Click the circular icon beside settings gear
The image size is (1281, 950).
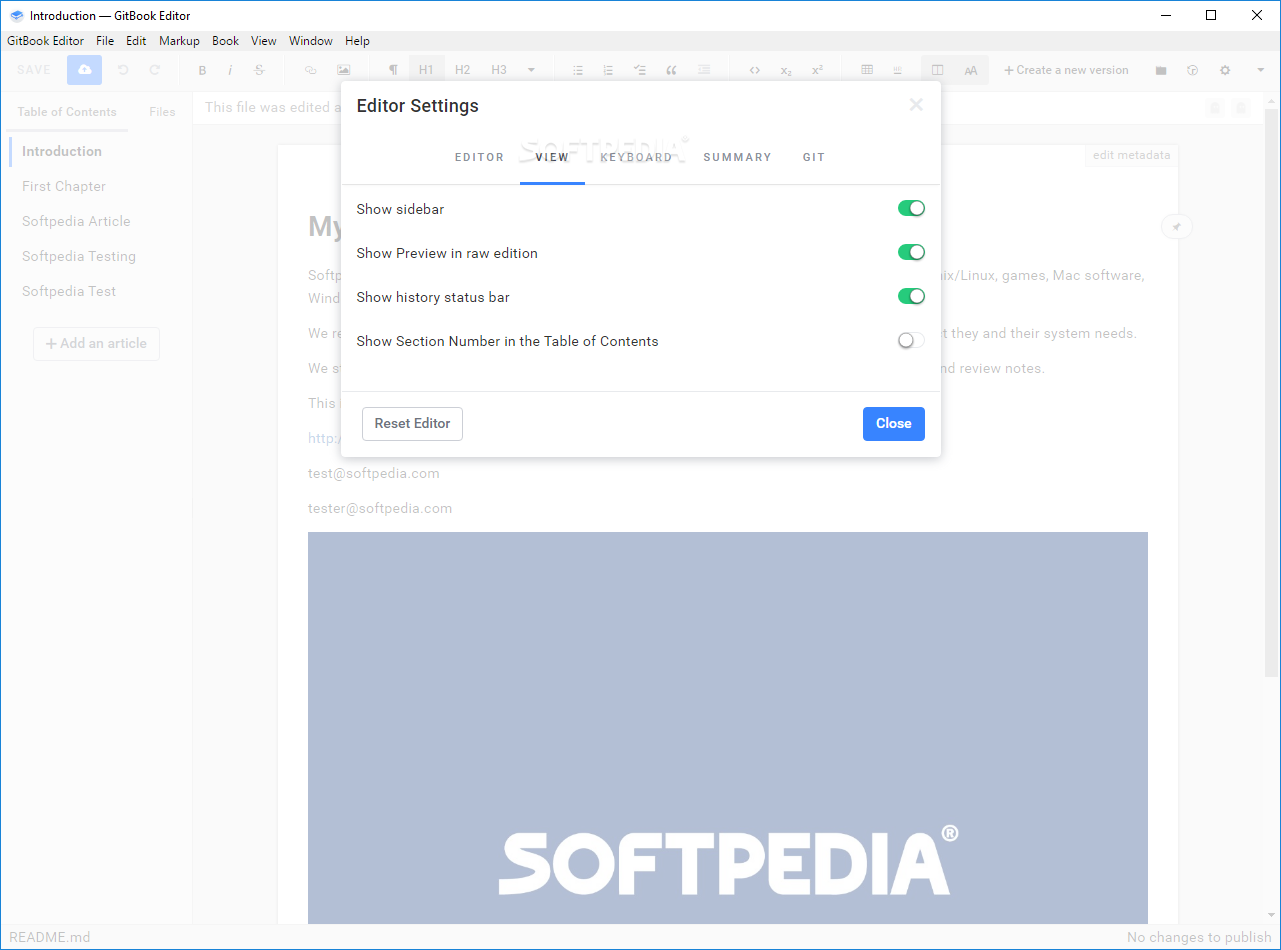pos(1192,70)
